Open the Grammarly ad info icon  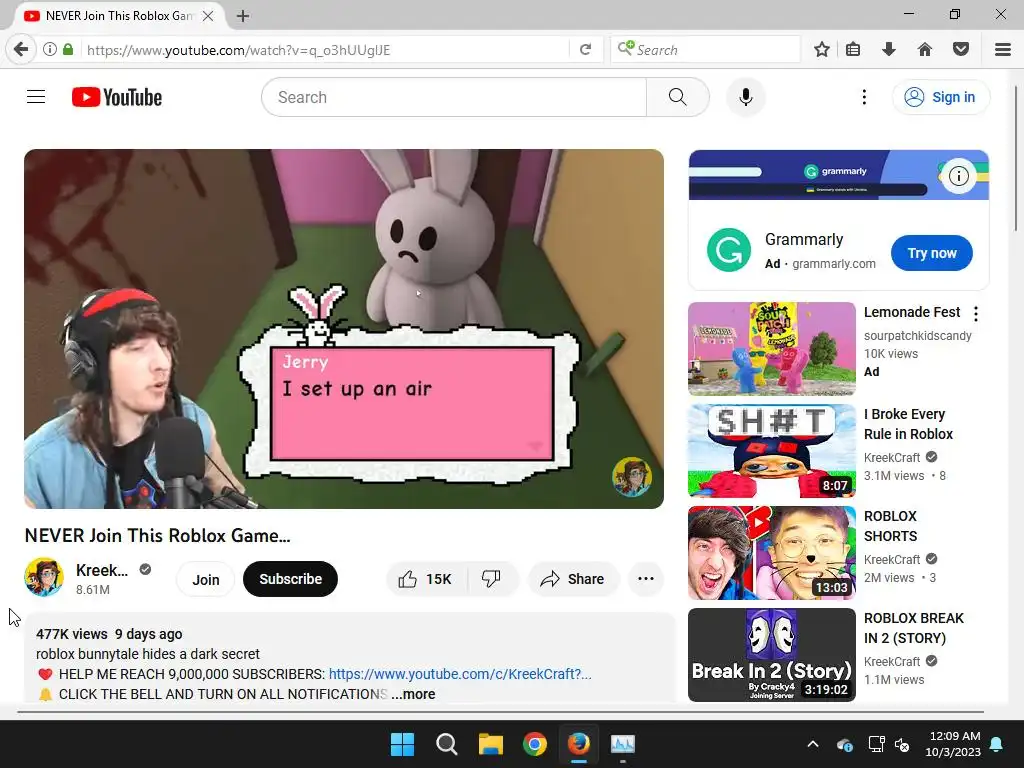coord(959,176)
